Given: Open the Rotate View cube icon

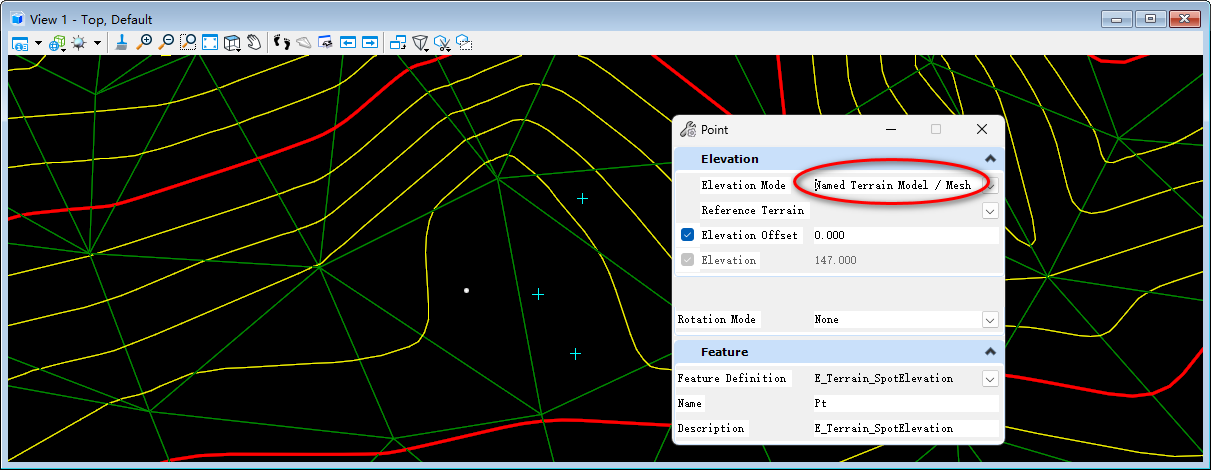Looking at the screenshot, I should click(x=232, y=43).
